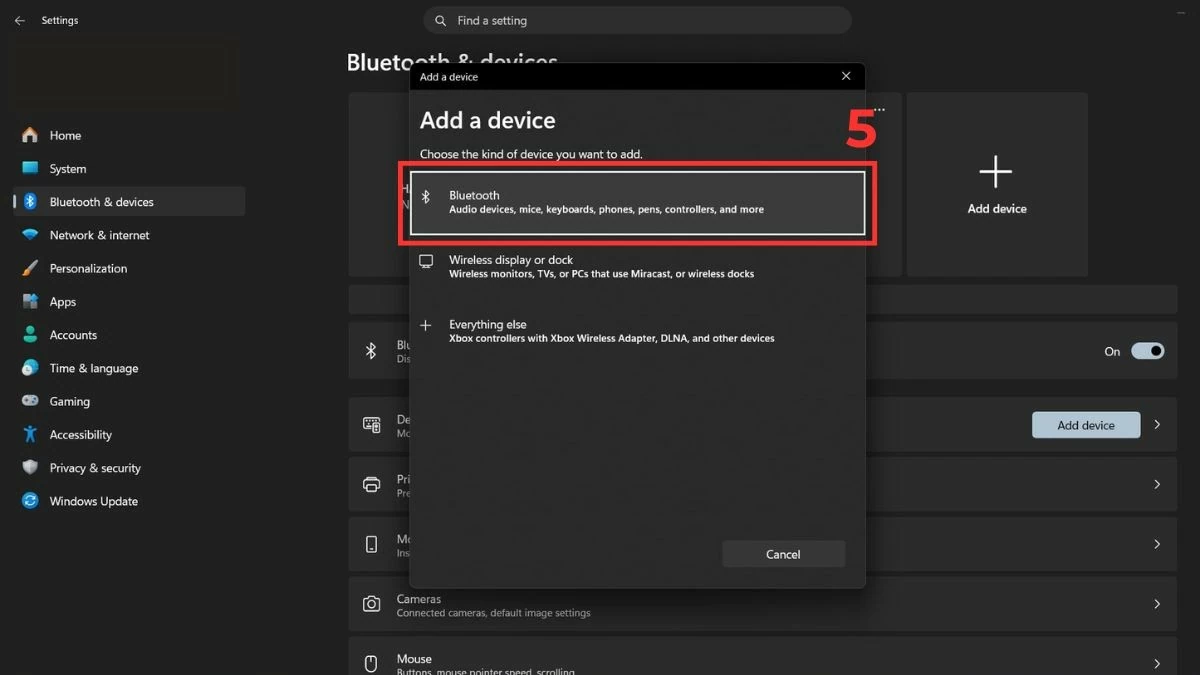Expand the Printers row chevron
Viewport: 1200px width, 675px height.
[1157, 484]
